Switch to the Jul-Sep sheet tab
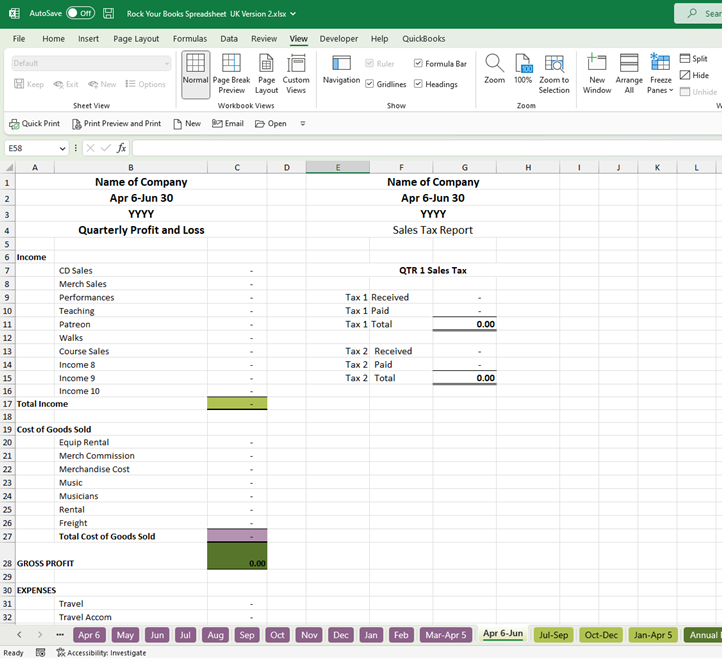Image resolution: width=722 pixels, height=659 pixels. (x=553, y=635)
